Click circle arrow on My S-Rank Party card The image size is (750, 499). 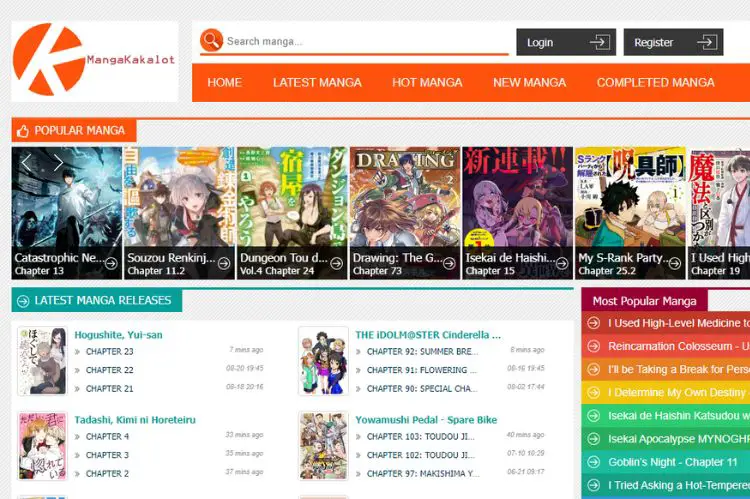coord(674,263)
